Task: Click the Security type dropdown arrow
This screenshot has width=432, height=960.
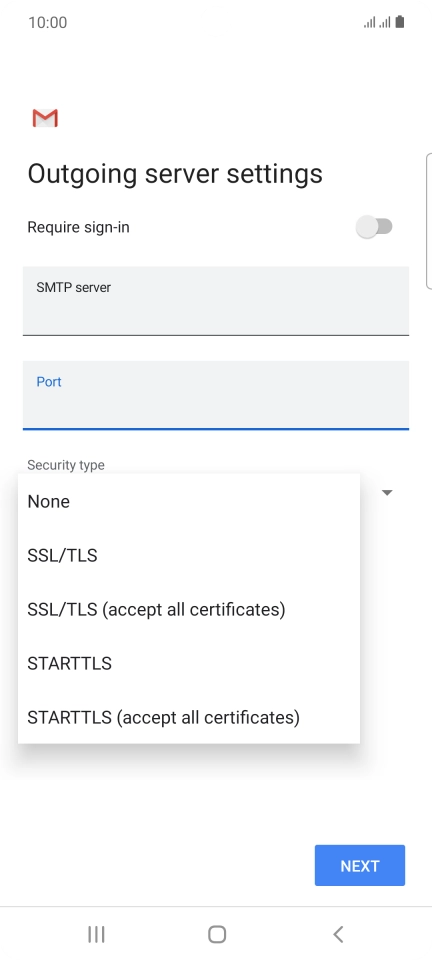Action: [x=387, y=492]
